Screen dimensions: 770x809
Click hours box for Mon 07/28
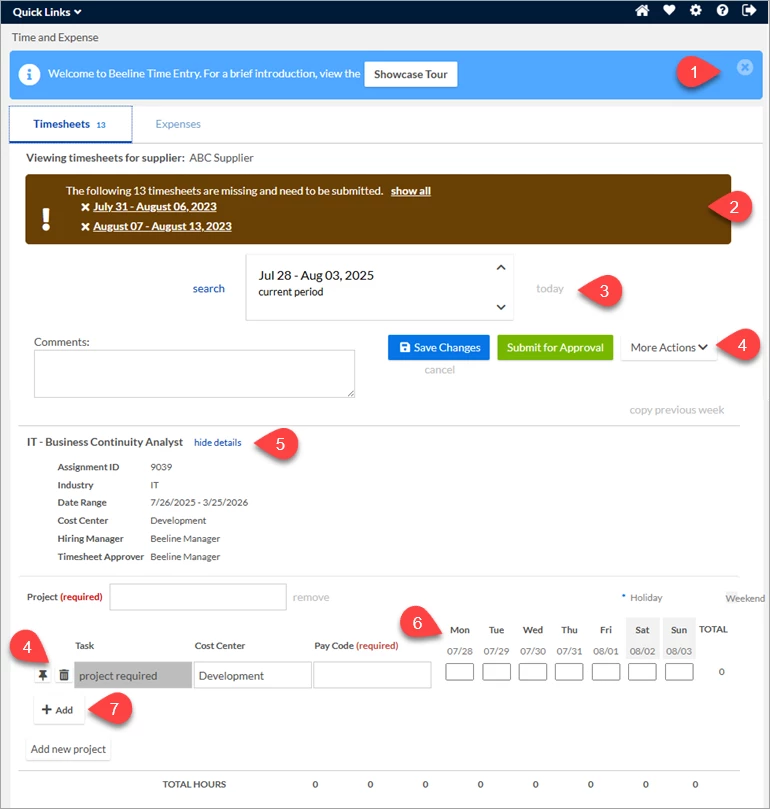coord(459,672)
